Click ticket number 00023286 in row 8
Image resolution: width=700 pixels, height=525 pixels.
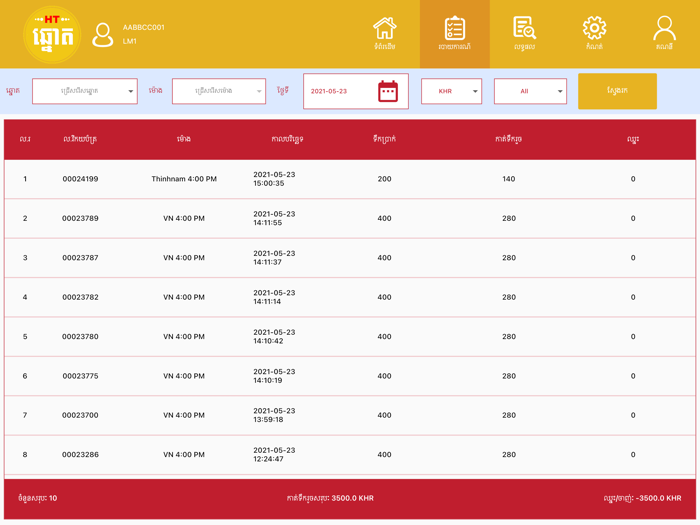coord(80,454)
